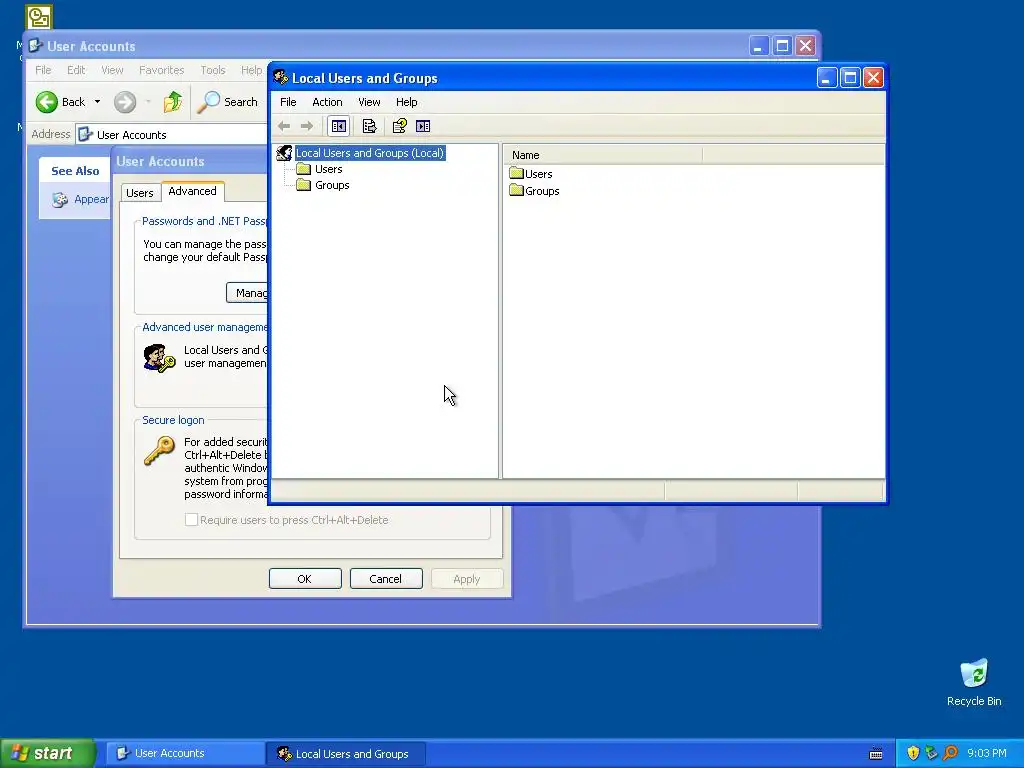The image size is (1024, 768).
Task: Click the network tray icon beside the shield
Action: click(x=931, y=753)
